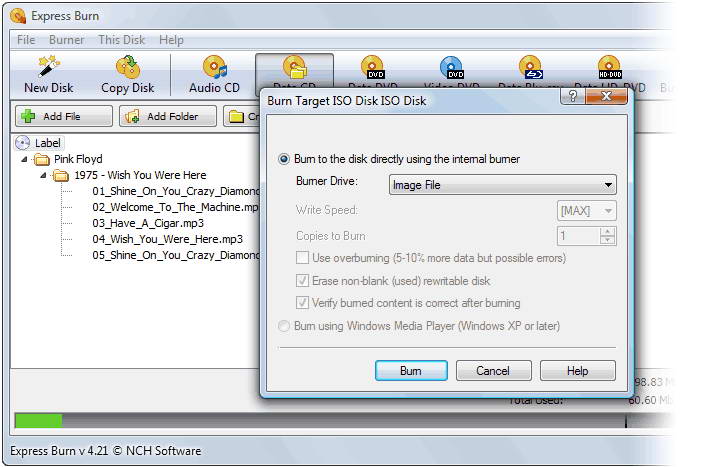The height and width of the screenshot is (467, 706).
Task: Open the Burner menu
Action: (x=67, y=40)
